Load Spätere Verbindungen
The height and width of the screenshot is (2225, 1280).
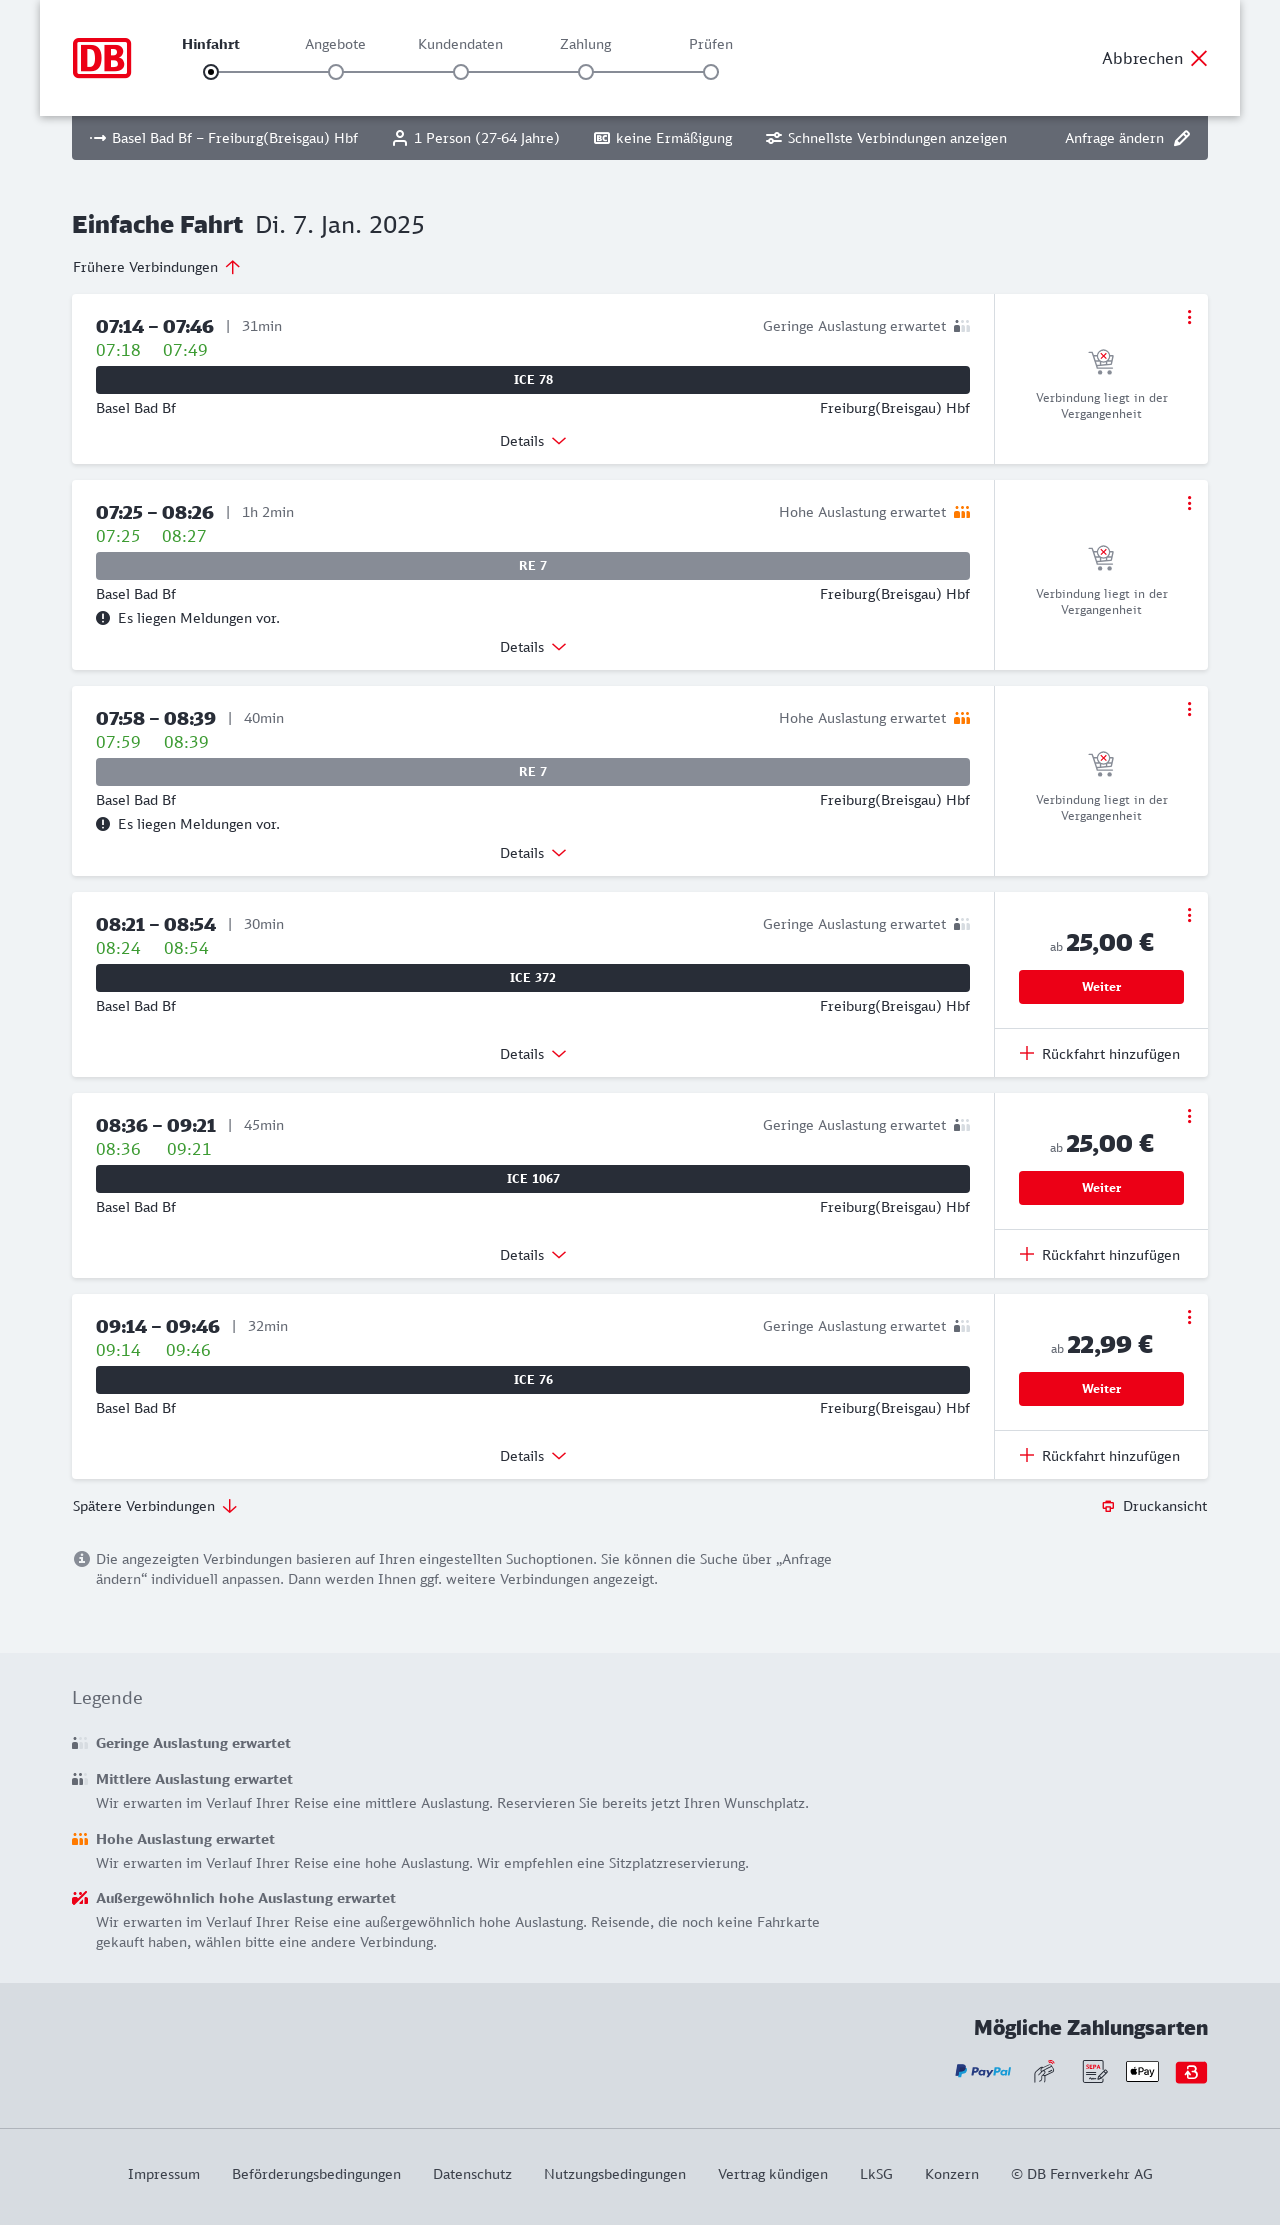click(x=155, y=1506)
